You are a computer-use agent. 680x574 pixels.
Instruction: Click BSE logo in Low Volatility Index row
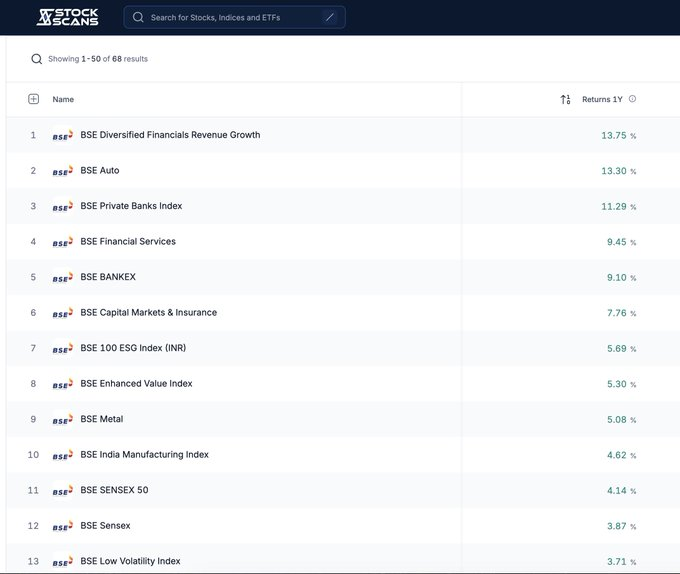tap(62, 562)
